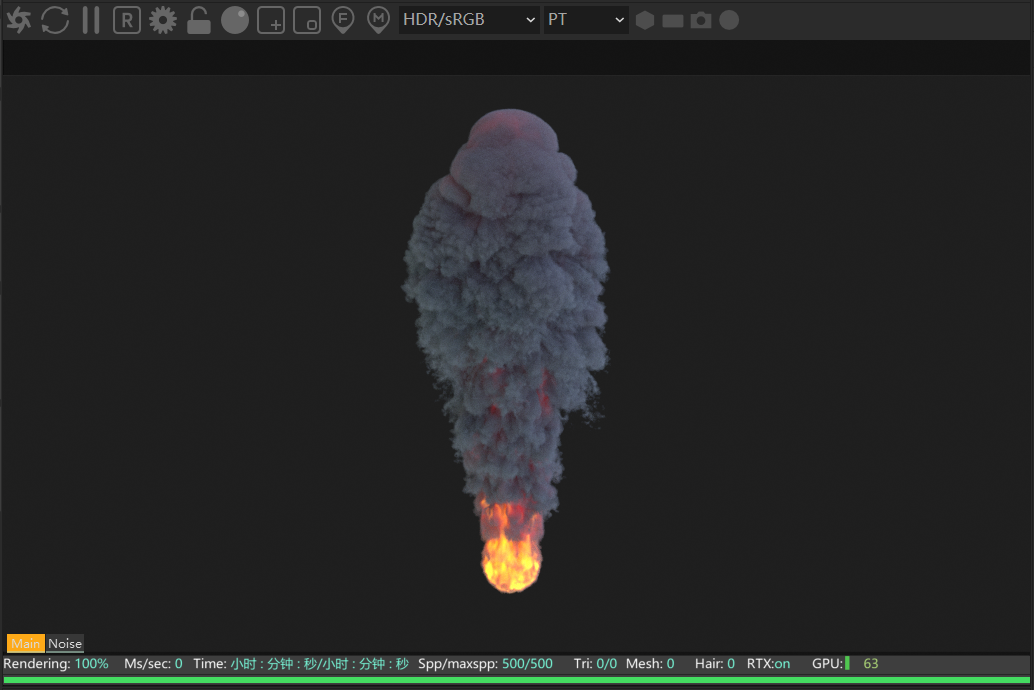This screenshot has height=690, width=1034.
Task: Enable clay mode rendering
Action: tap(235, 19)
